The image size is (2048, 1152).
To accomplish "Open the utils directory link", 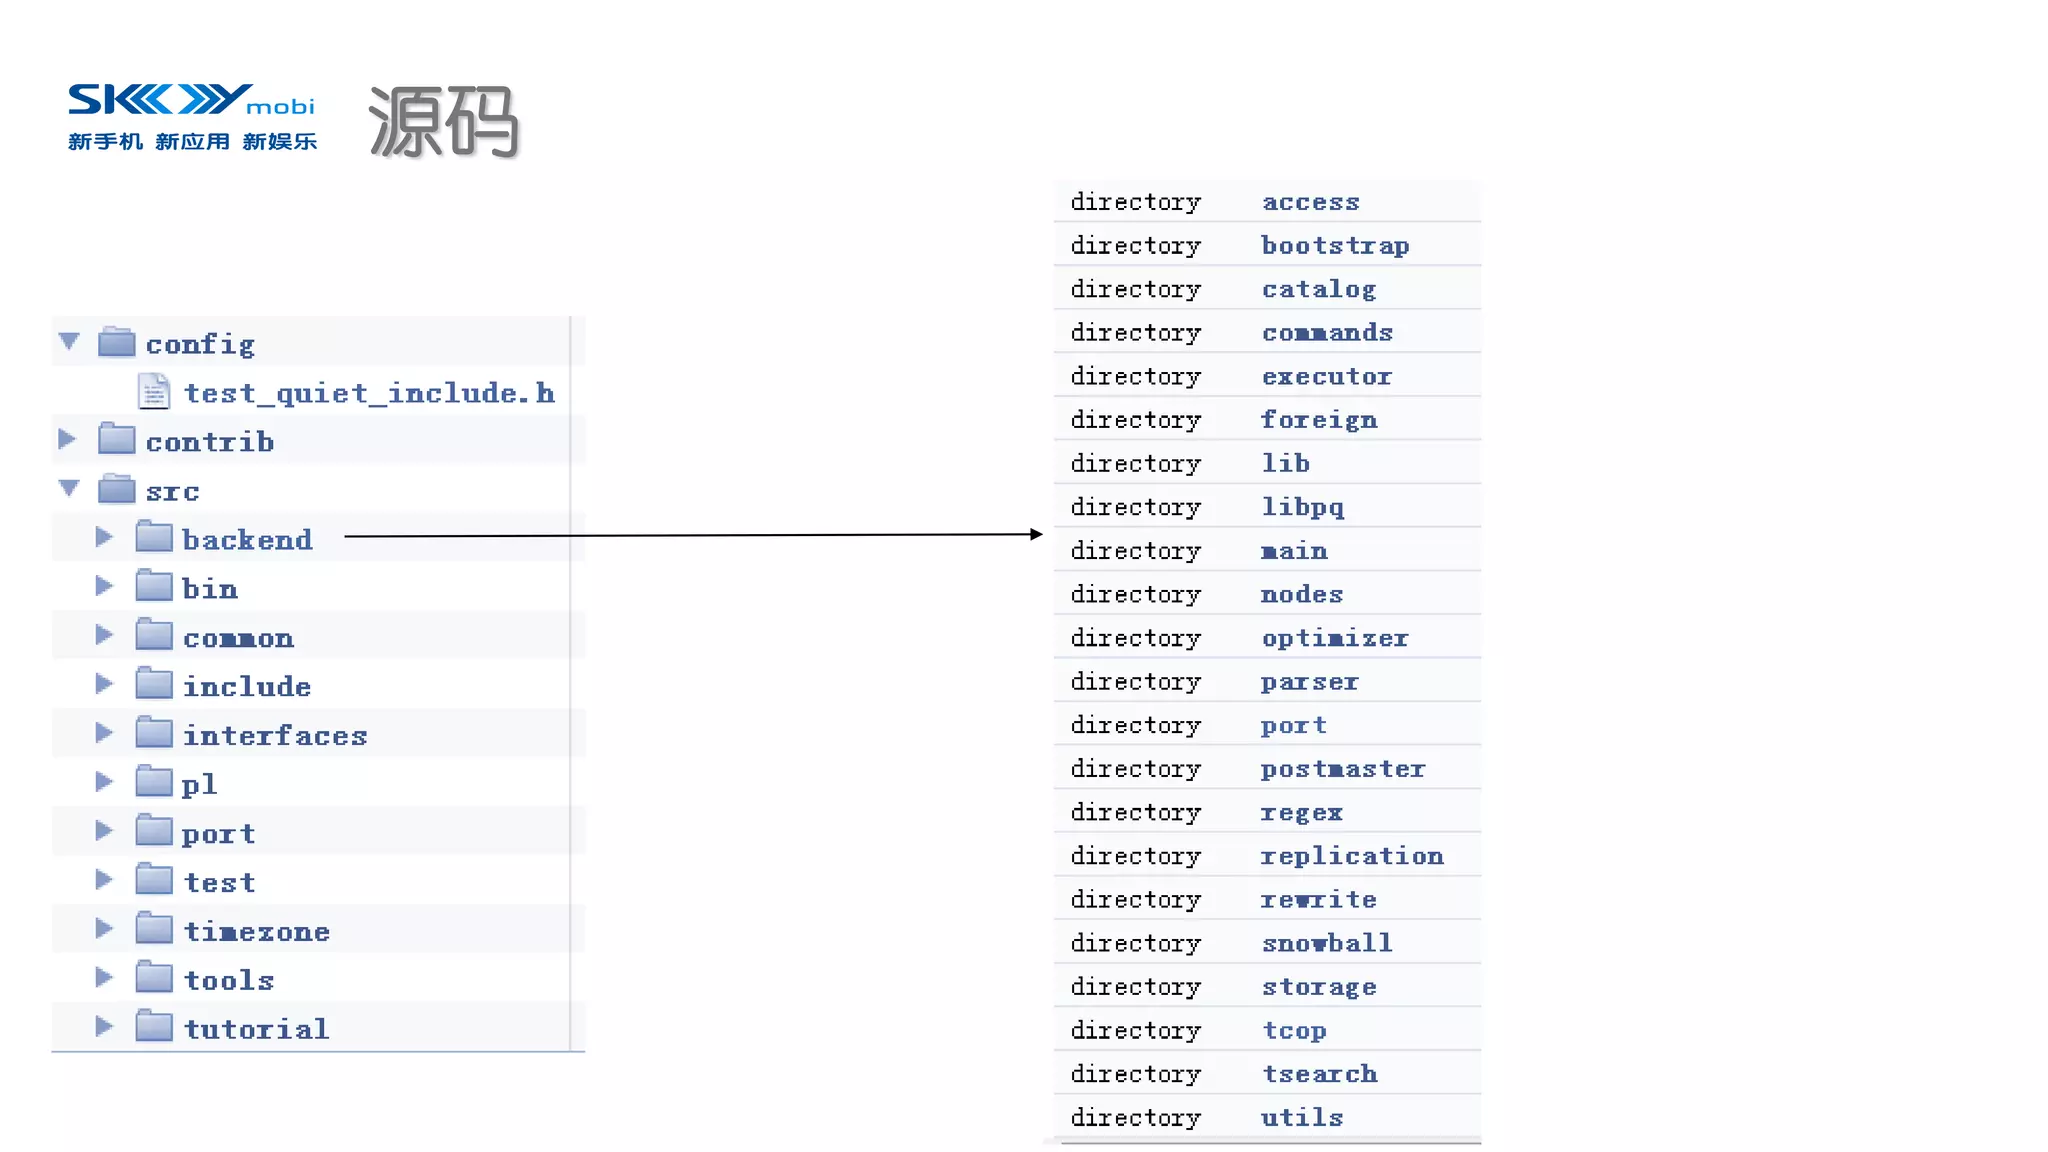I will 1301,1117.
